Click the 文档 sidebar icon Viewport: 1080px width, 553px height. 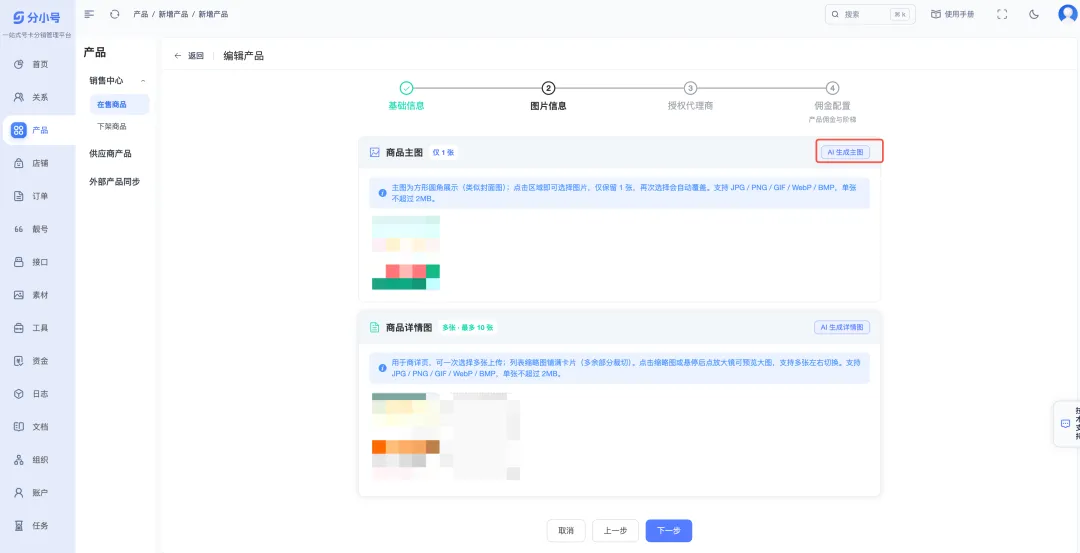(19, 427)
